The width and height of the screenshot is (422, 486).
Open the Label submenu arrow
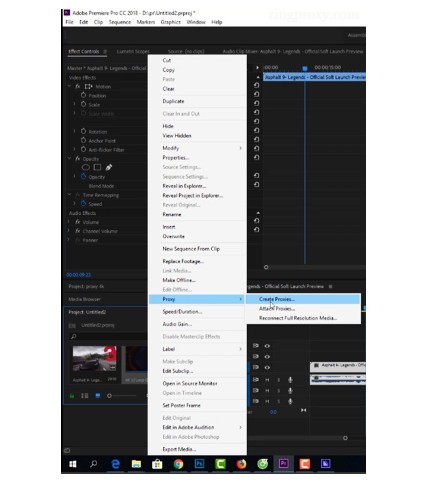(x=240, y=349)
